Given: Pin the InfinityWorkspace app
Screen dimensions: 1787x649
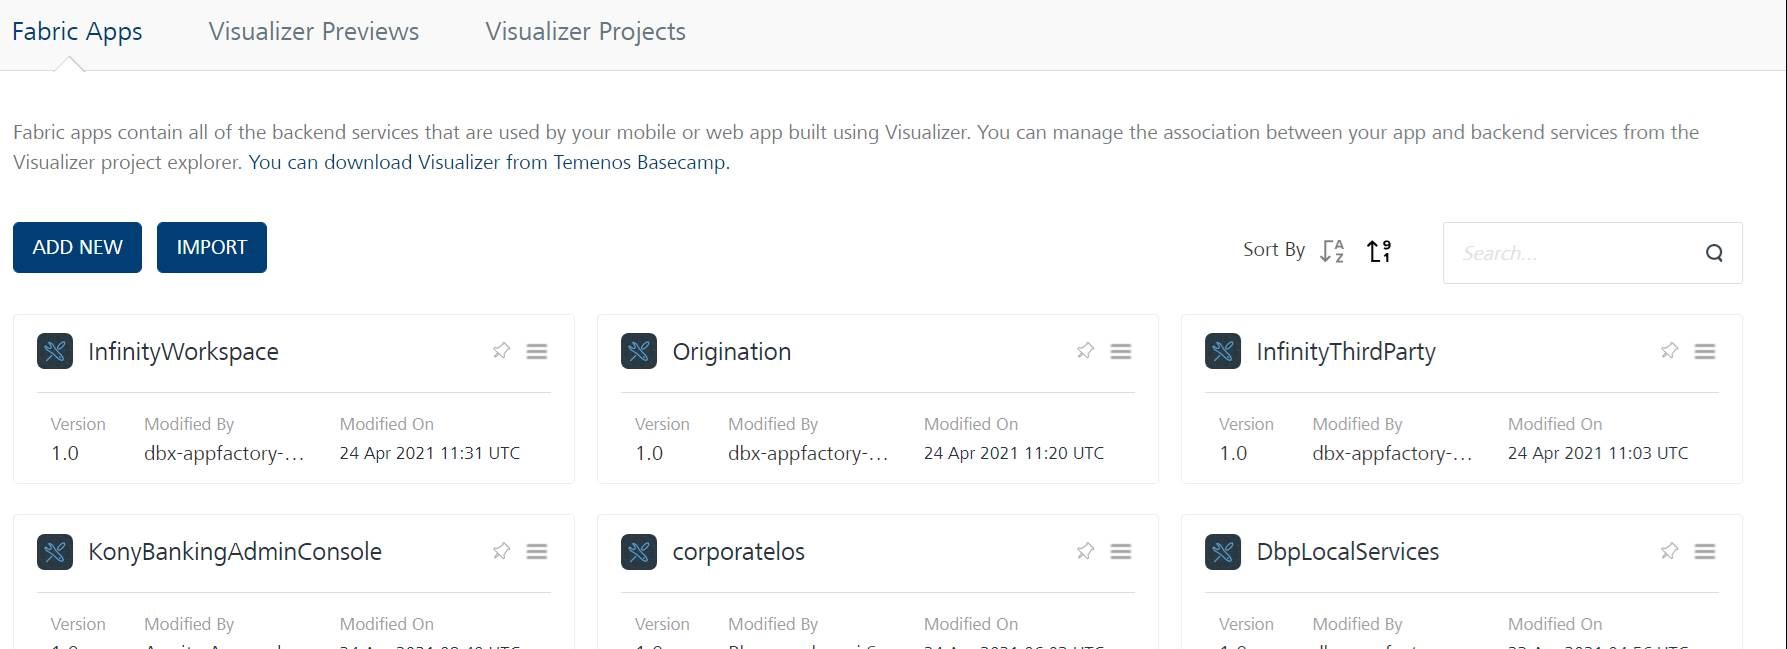Looking at the screenshot, I should (501, 351).
